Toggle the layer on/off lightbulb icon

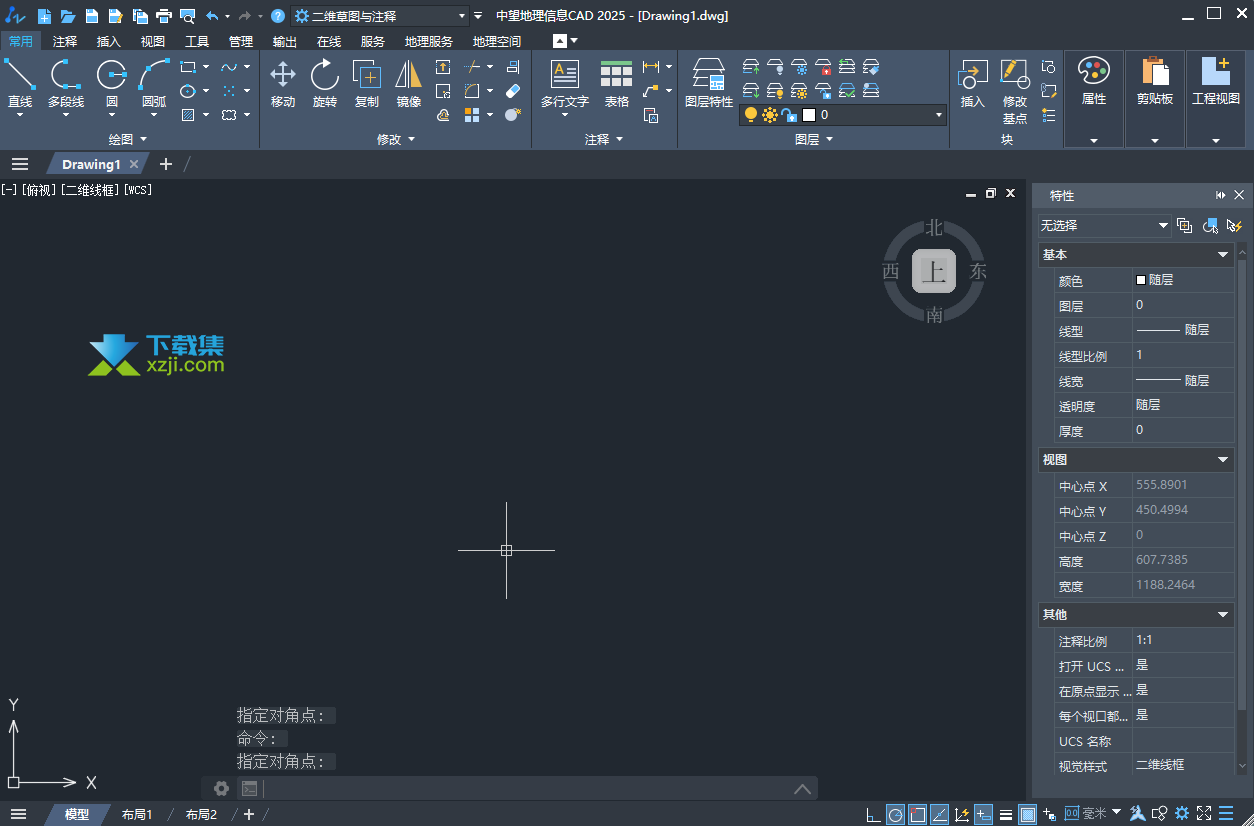(x=751, y=115)
